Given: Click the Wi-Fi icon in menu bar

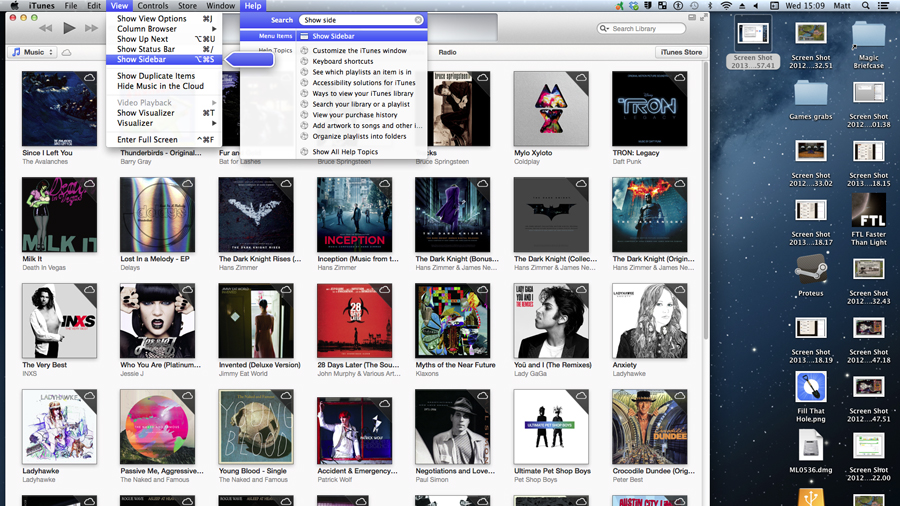Looking at the screenshot, I should (726, 6).
